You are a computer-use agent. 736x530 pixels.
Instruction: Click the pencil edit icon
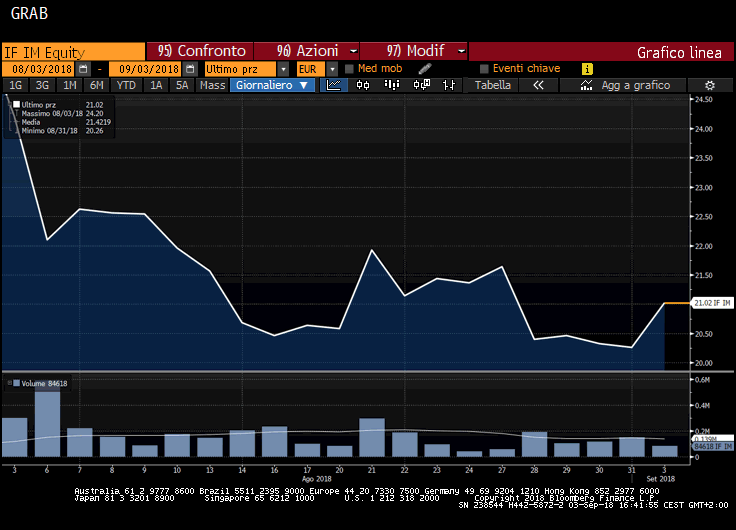[x=424, y=68]
